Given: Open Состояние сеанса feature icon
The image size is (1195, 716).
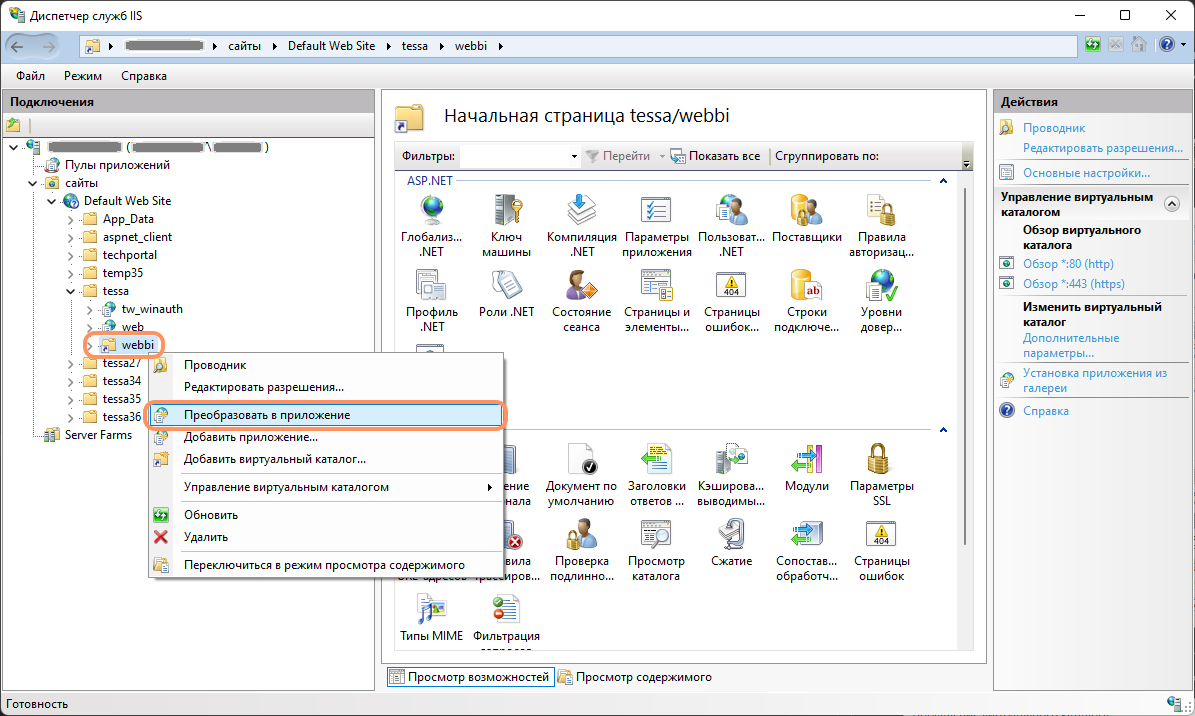Looking at the screenshot, I should click(x=581, y=289).
